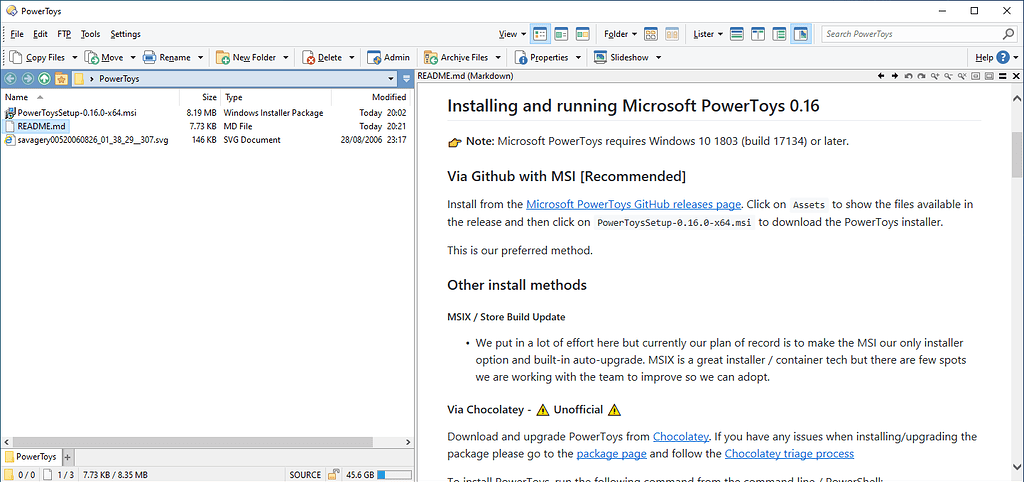
Task: Open the FTP menu
Action: point(64,34)
